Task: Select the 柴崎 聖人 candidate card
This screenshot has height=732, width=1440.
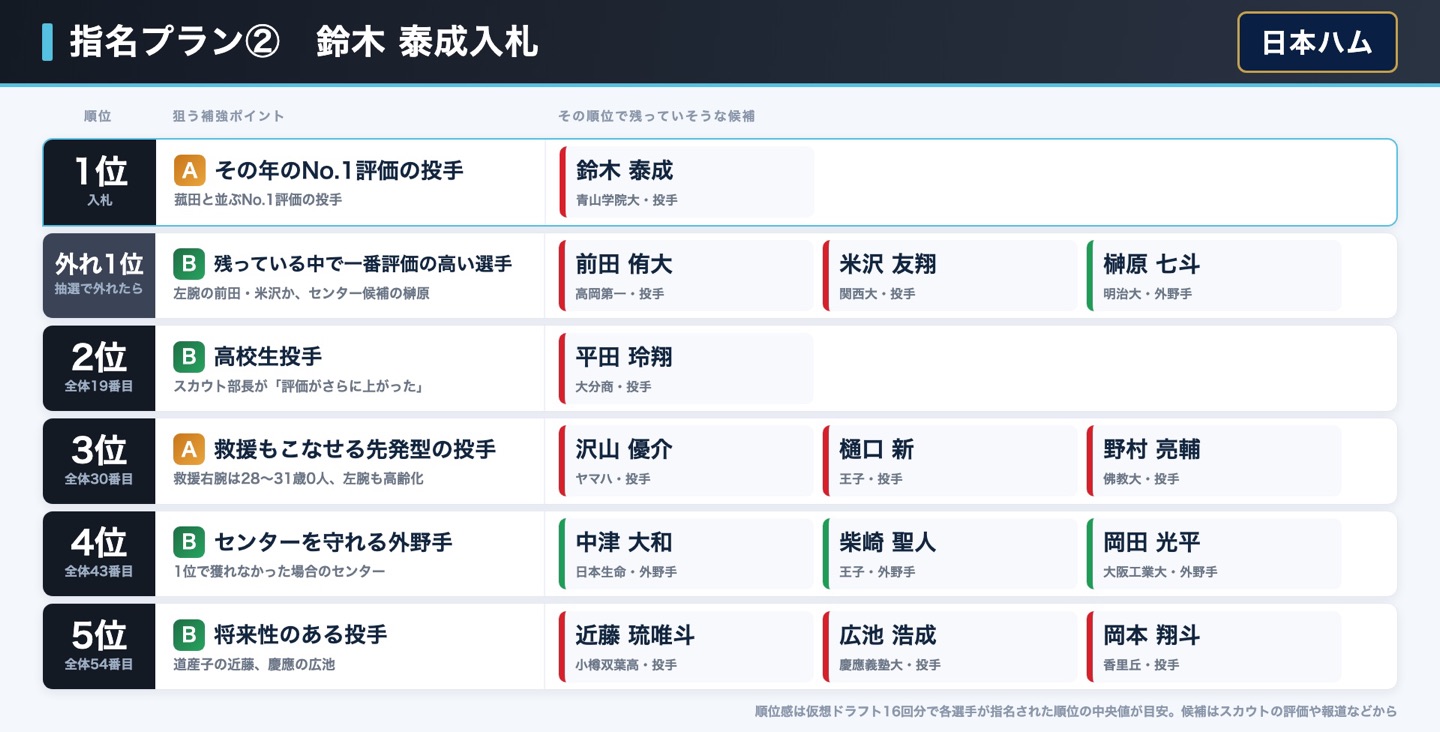Action: pyautogui.click(x=951, y=554)
